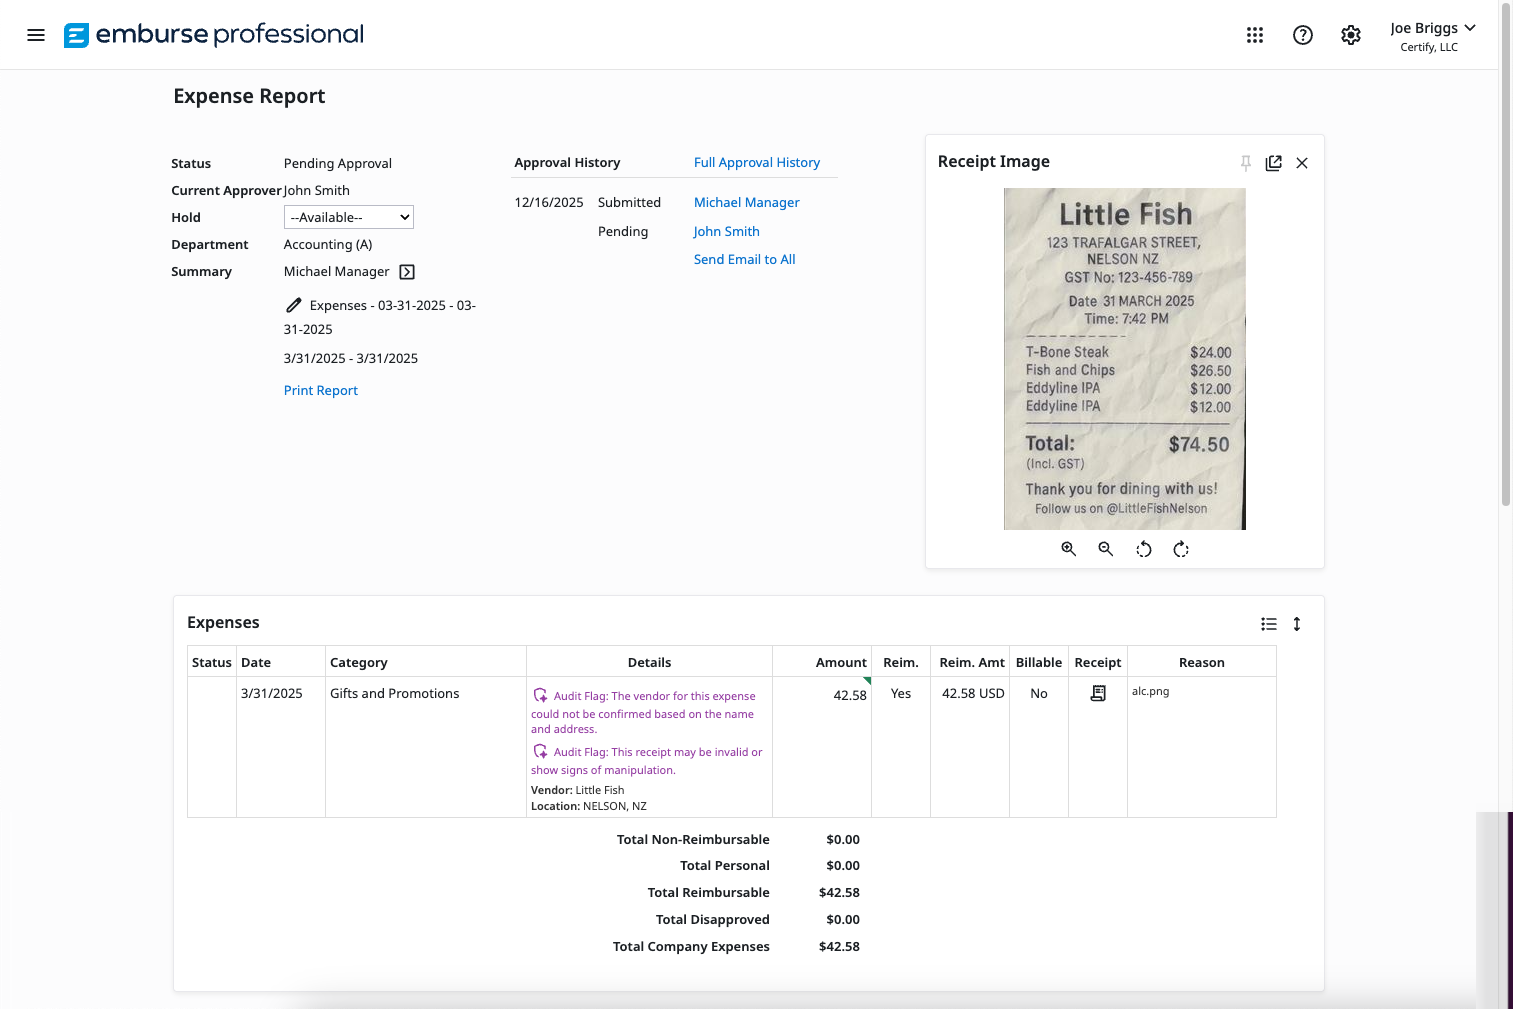Edit the expense report name via pencil icon
This screenshot has width=1513, height=1009.
(x=292, y=305)
